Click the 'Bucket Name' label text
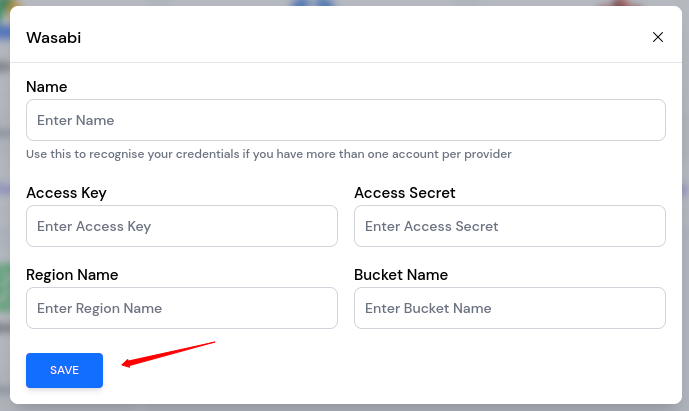Screen dimensions: 689x411 [x=401, y=275]
